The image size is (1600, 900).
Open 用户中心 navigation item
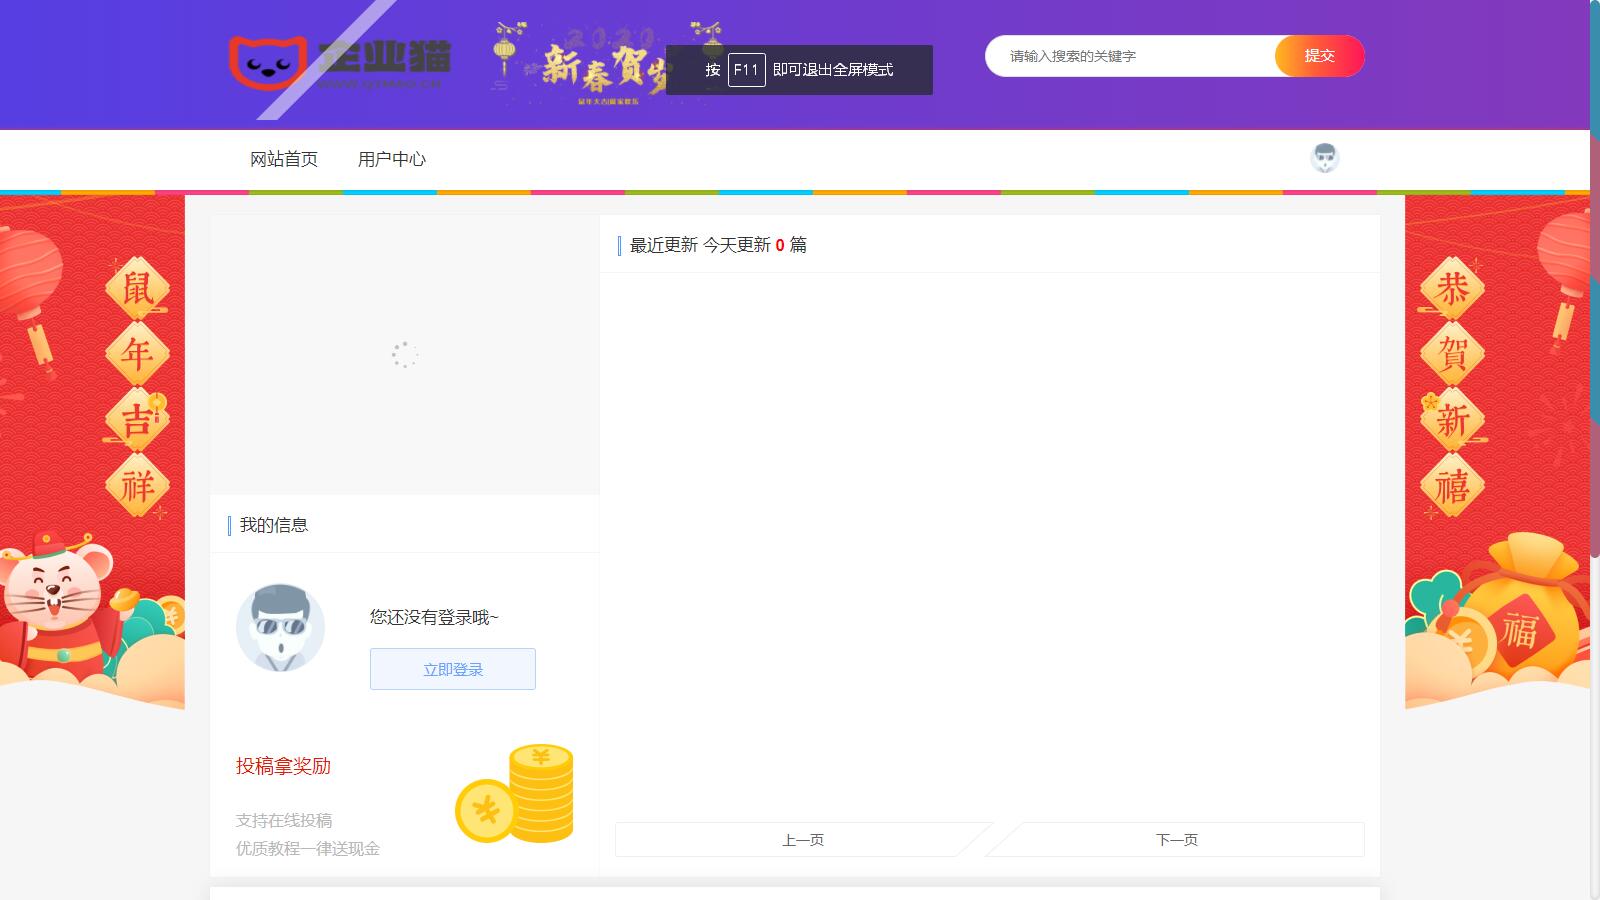coord(392,159)
